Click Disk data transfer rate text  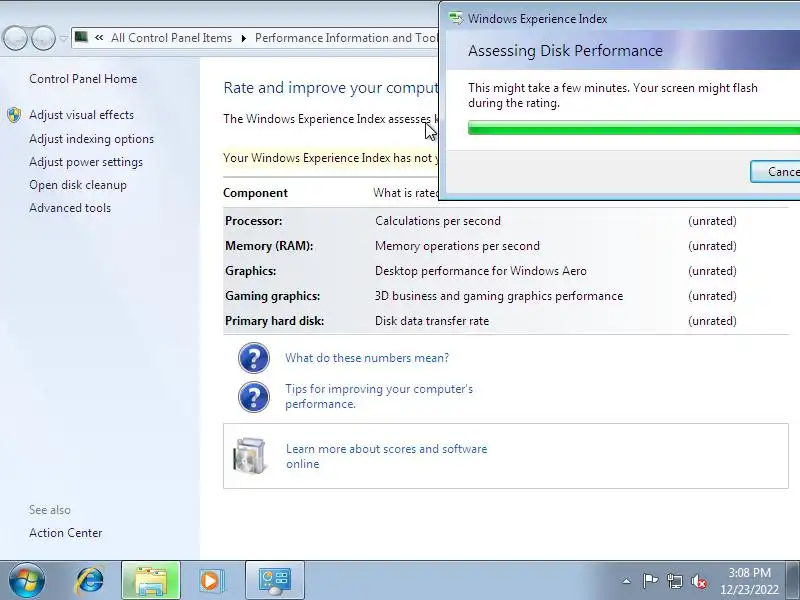[432, 321]
